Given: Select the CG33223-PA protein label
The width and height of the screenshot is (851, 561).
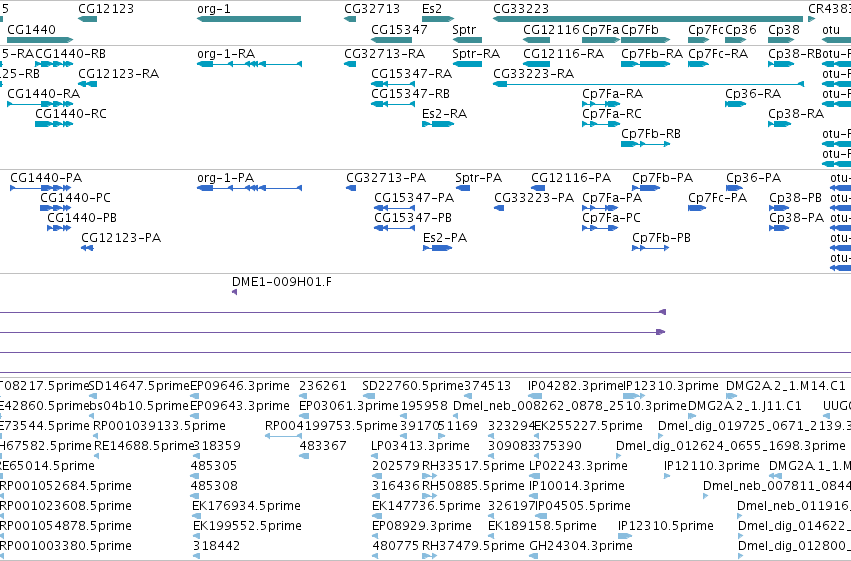Looking at the screenshot, I should point(534,198).
